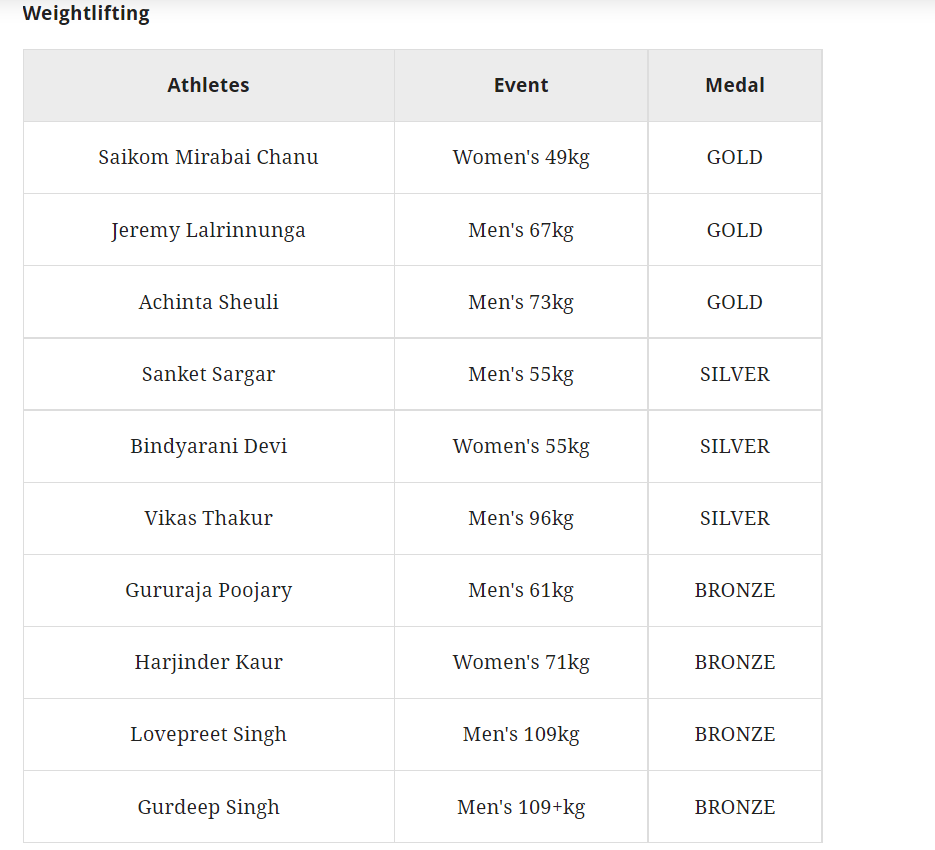
Task: Click the Women's 49kg event cell
Action: tap(521, 157)
